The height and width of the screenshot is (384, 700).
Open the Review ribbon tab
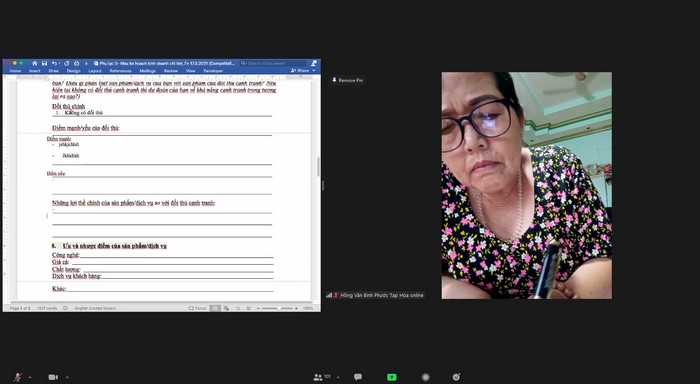click(x=171, y=71)
